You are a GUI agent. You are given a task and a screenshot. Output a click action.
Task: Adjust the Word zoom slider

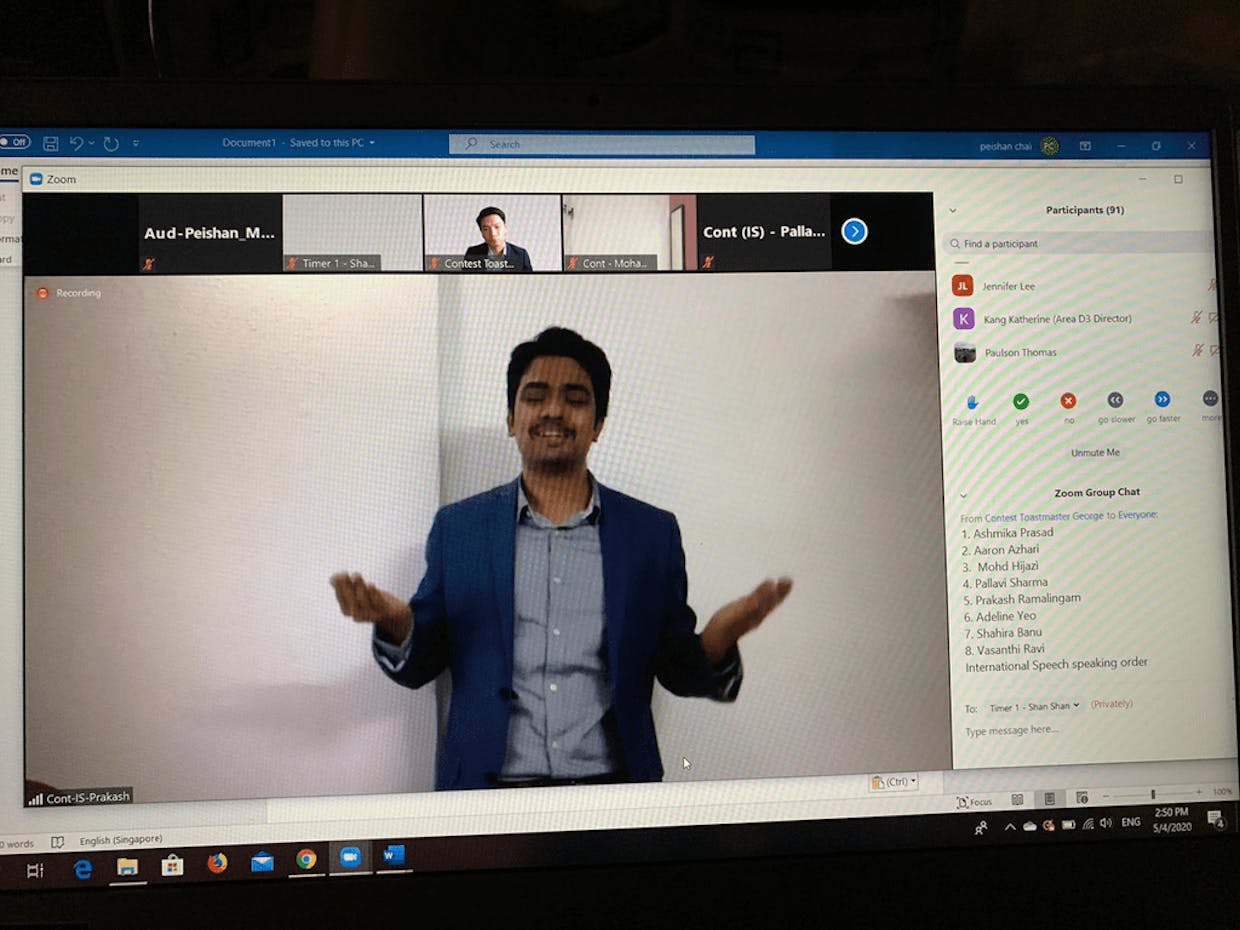point(1151,795)
